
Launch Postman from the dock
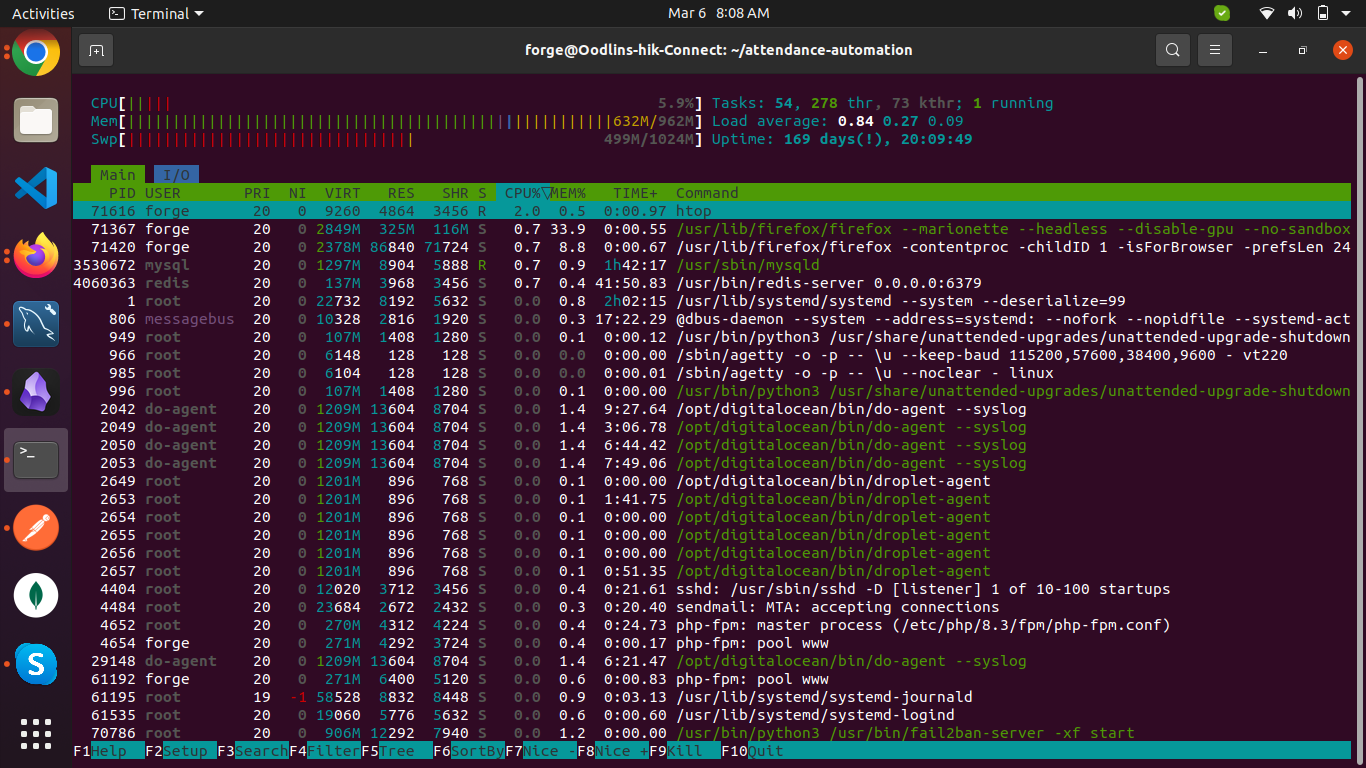point(36,528)
